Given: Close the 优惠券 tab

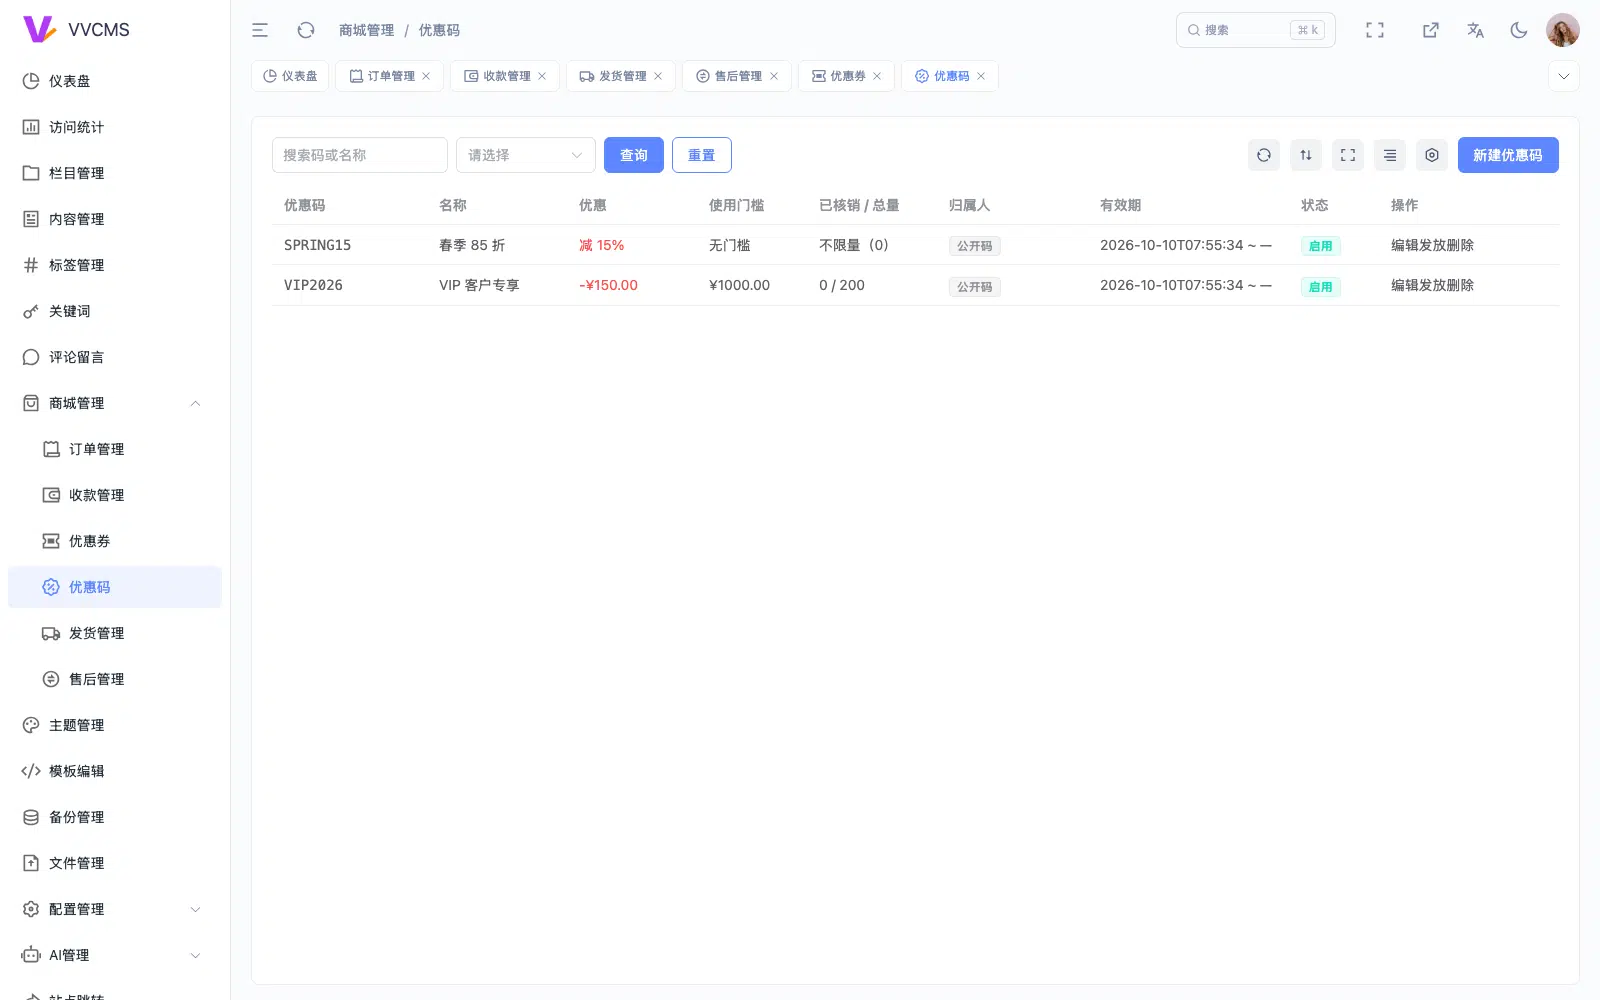Looking at the screenshot, I should coord(877,76).
